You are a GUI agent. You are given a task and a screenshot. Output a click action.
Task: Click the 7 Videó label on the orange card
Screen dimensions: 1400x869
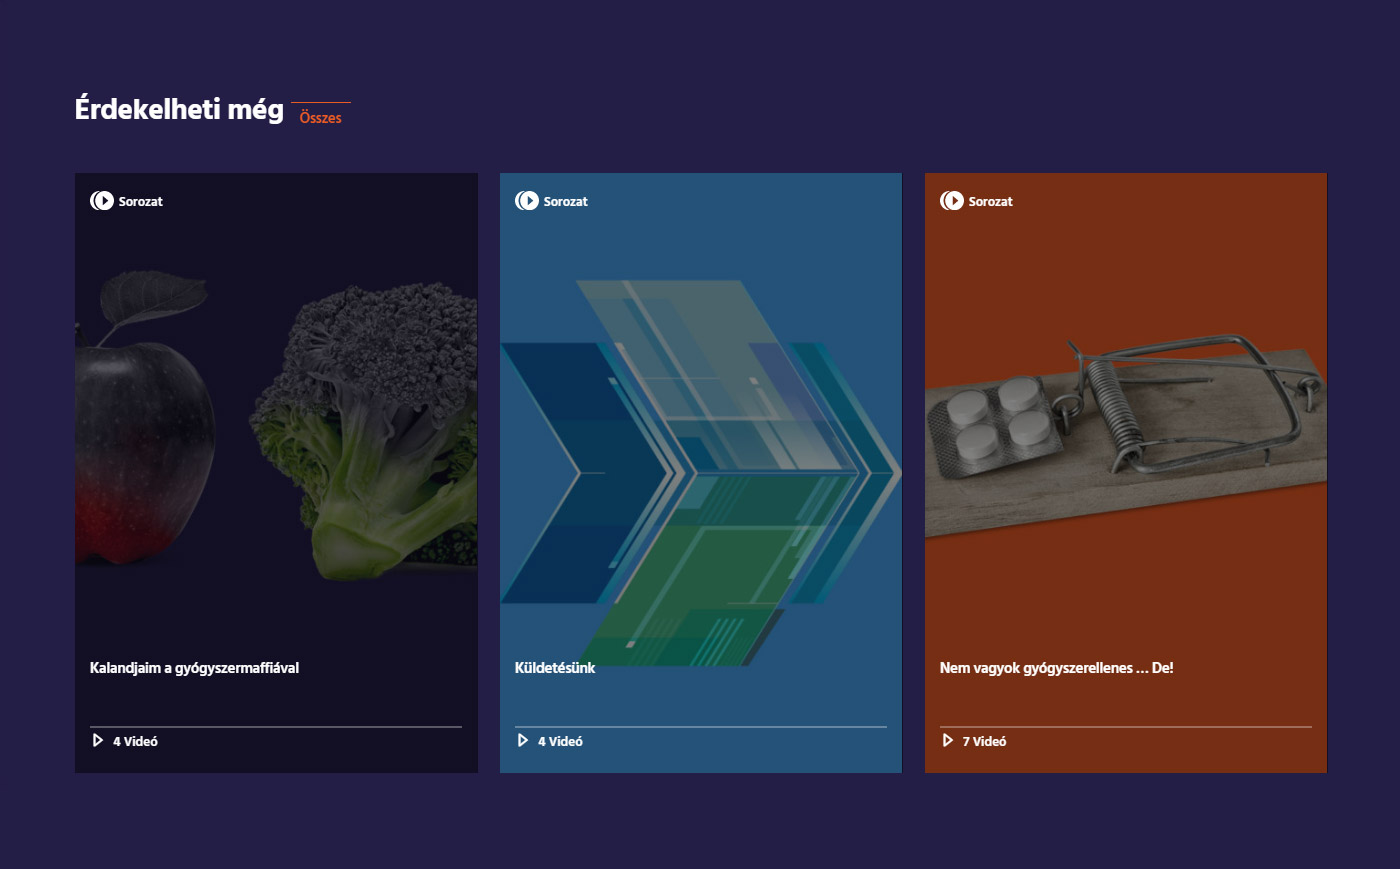point(984,741)
